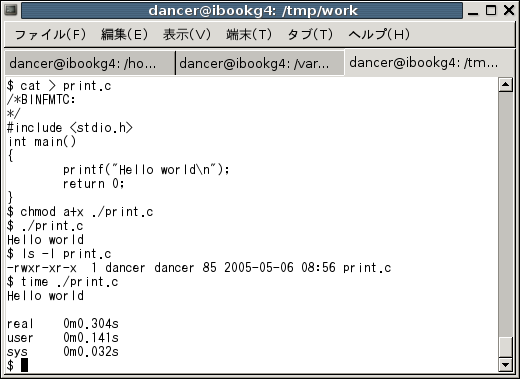Viewport: 520px width, 379px height.
Task: Open the 編集(E) menu
Action: point(124,34)
